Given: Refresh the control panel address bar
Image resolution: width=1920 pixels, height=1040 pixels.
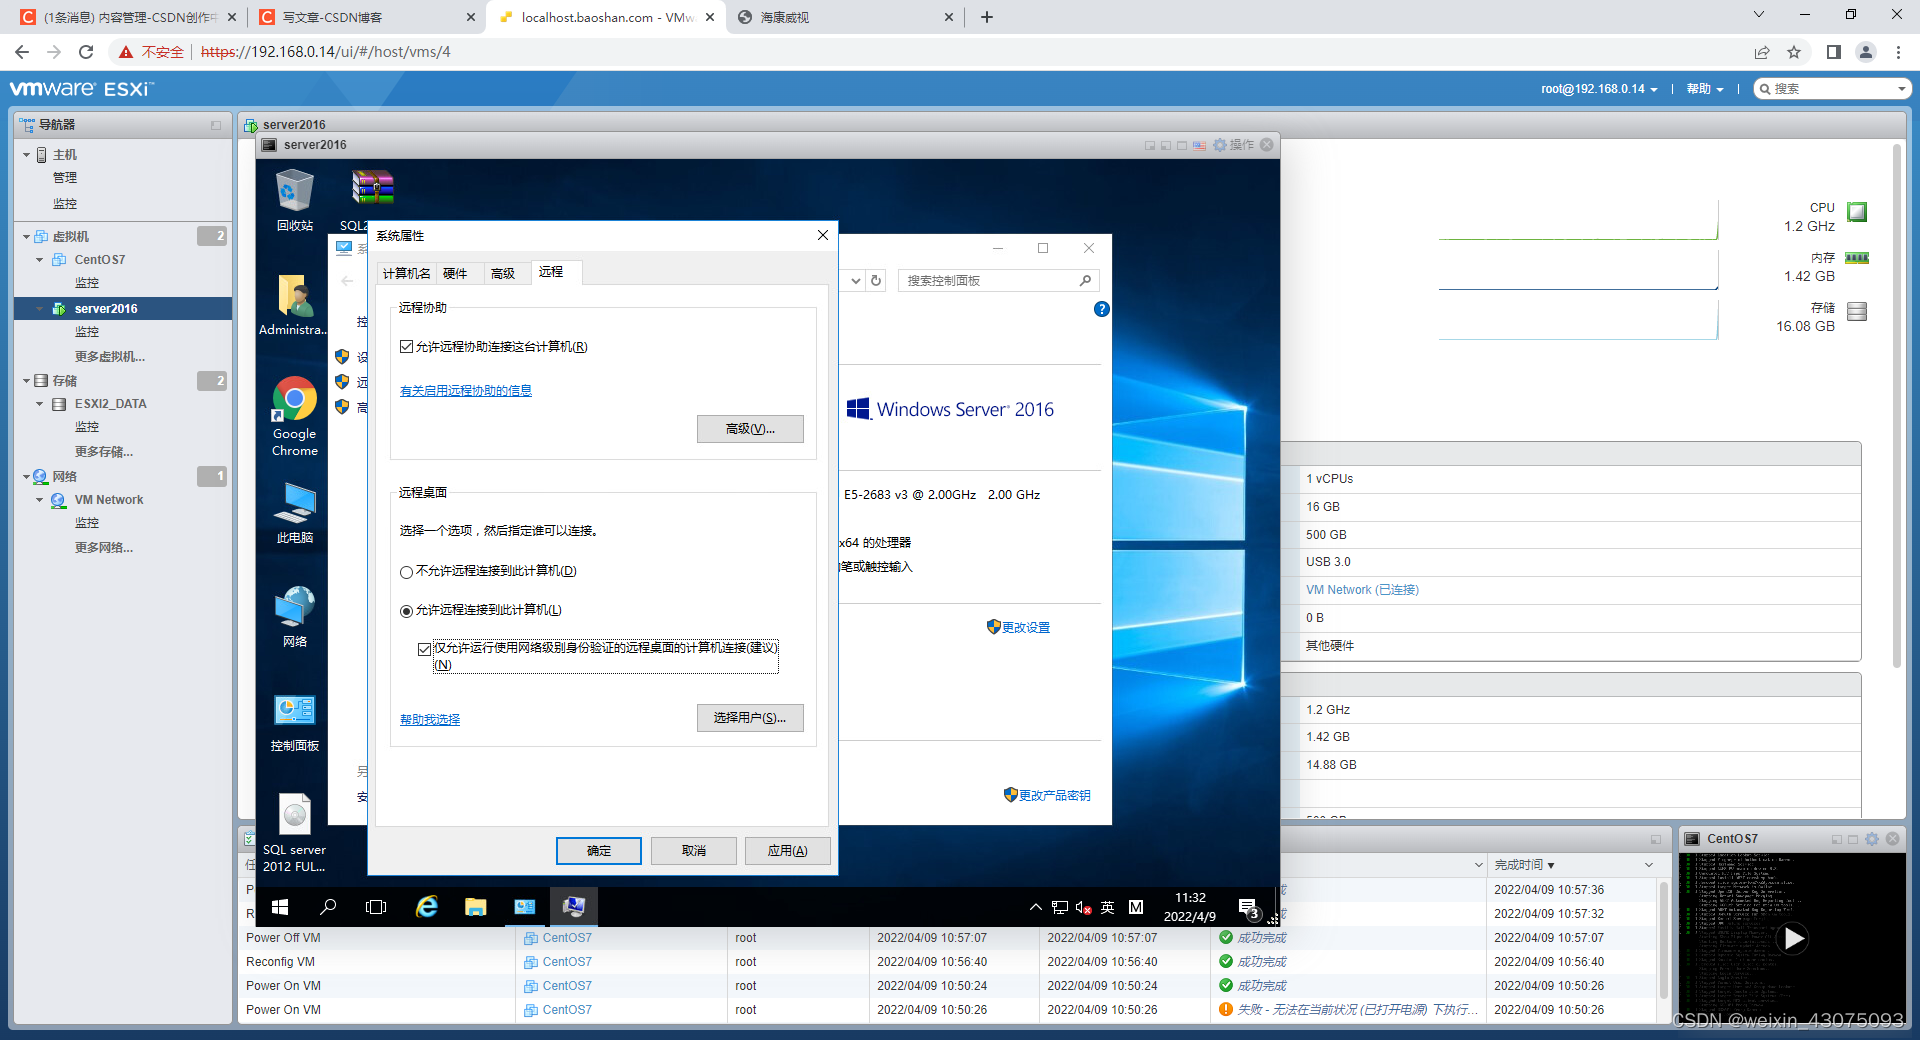Looking at the screenshot, I should click(876, 281).
